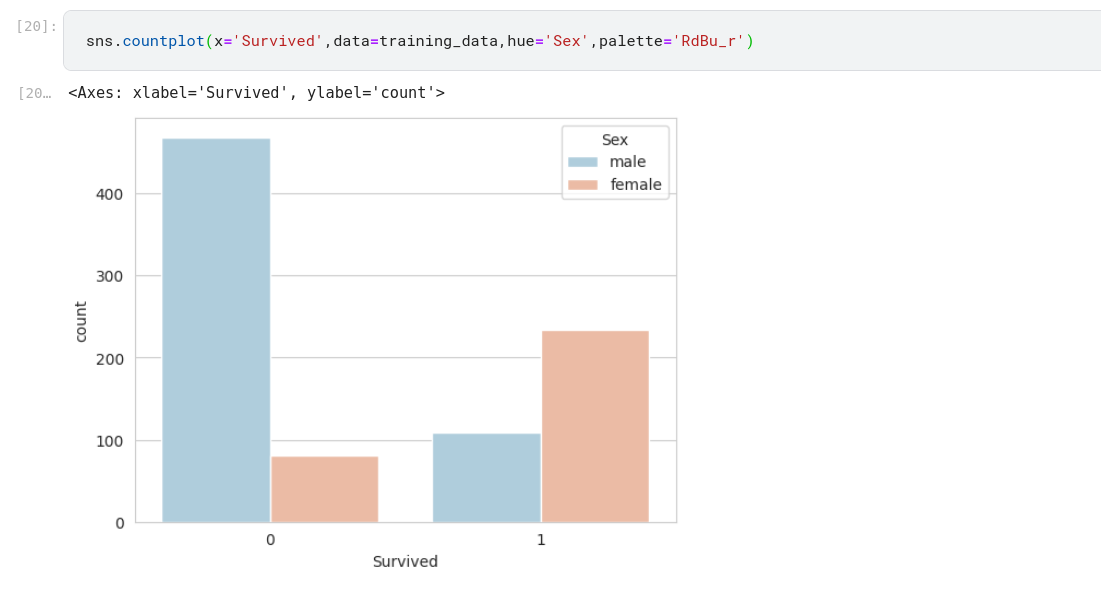
Task: Click the 400 y-axis tick label
Action: click(x=111, y=194)
